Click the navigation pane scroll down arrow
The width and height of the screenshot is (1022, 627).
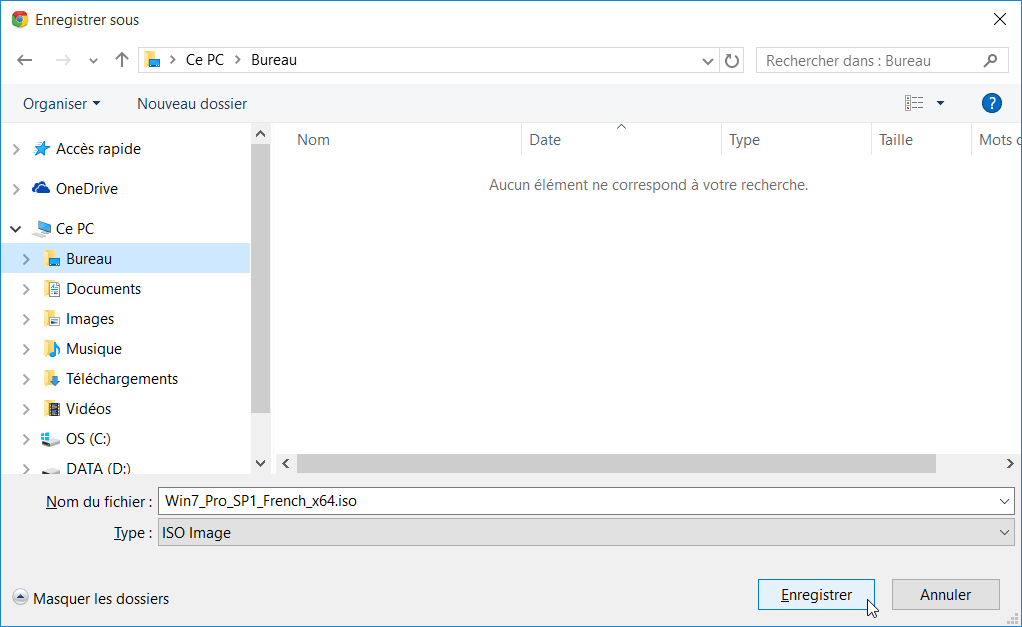point(260,463)
